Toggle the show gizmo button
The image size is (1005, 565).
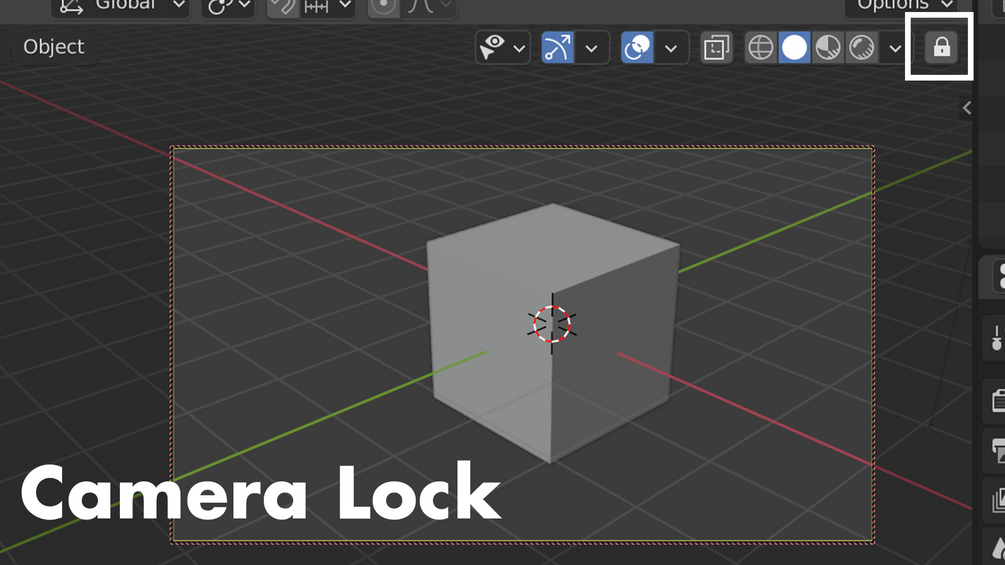pyautogui.click(x=558, y=47)
